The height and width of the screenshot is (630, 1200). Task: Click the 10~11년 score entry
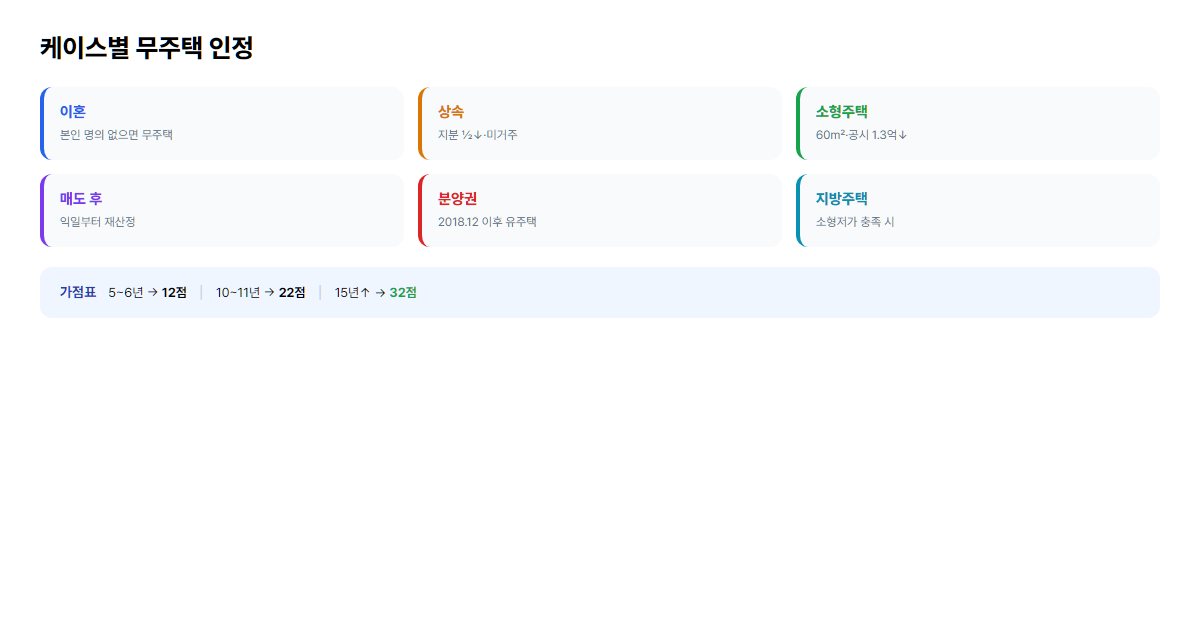click(x=261, y=292)
